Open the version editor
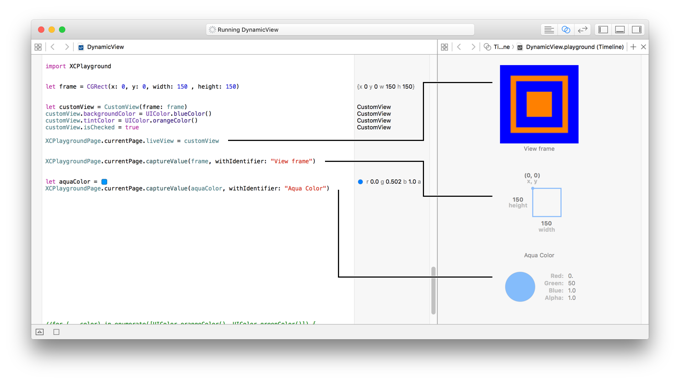The image size is (680, 384). [x=582, y=30]
